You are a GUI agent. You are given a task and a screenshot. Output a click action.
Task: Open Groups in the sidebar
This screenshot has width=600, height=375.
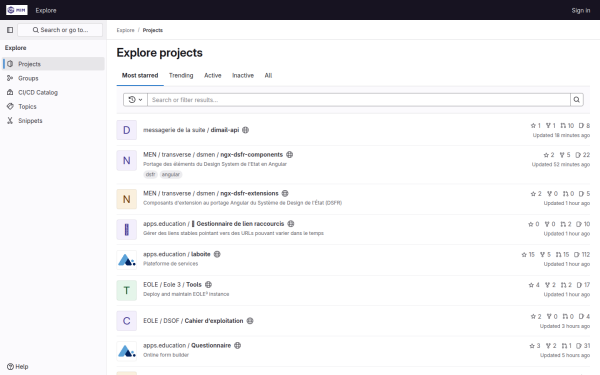53,78
